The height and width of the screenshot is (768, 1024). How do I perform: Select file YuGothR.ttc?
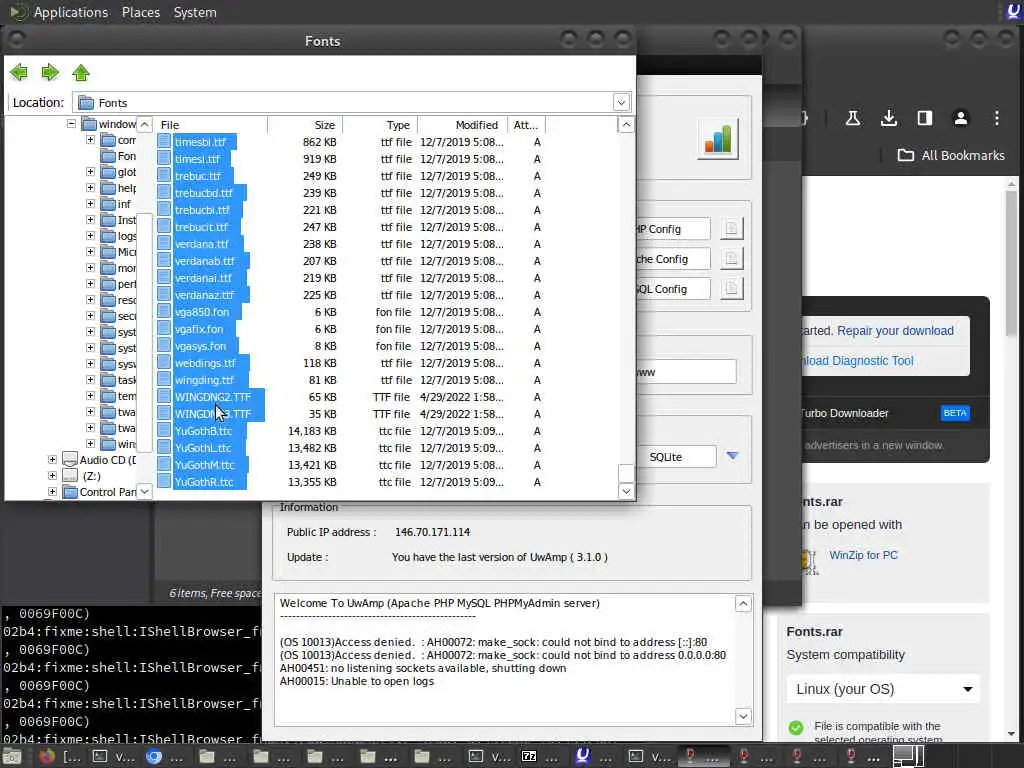(x=204, y=481)
